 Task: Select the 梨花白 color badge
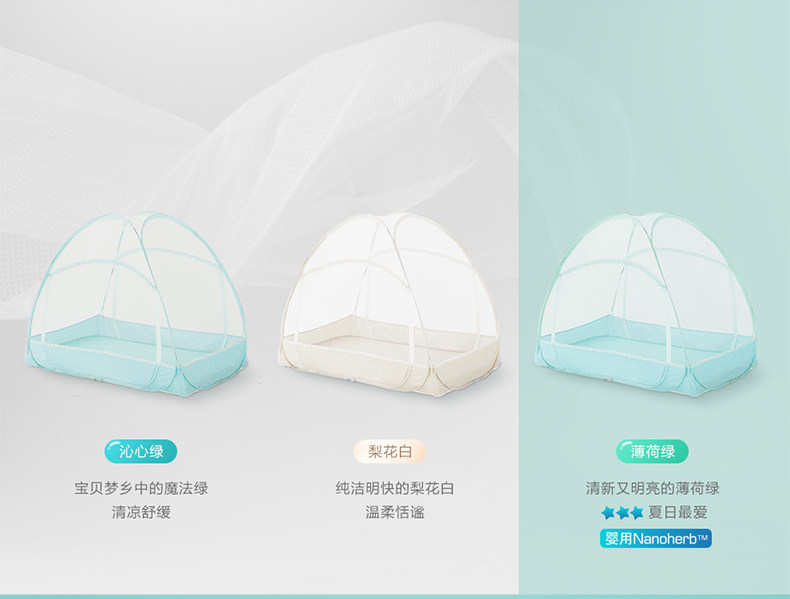coord(389,451)
